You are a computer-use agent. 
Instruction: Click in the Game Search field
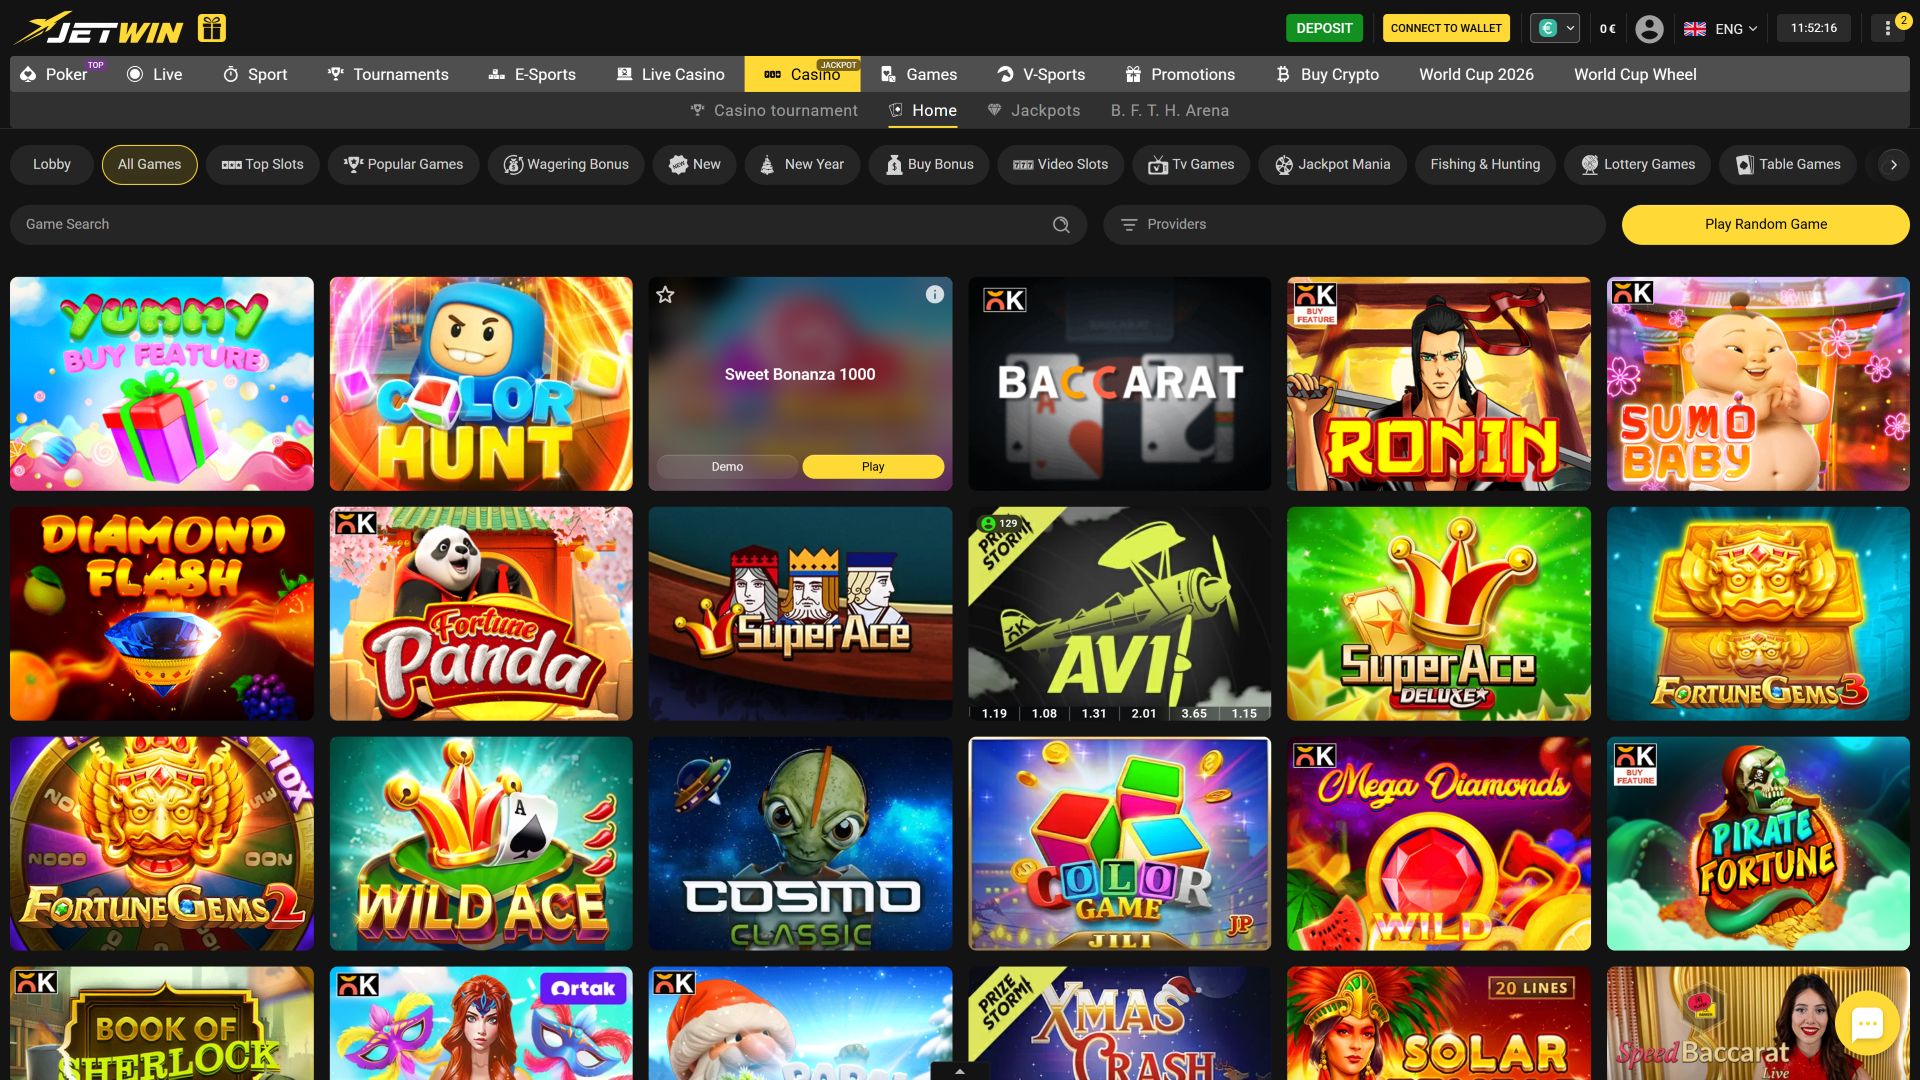coord(548,225)
